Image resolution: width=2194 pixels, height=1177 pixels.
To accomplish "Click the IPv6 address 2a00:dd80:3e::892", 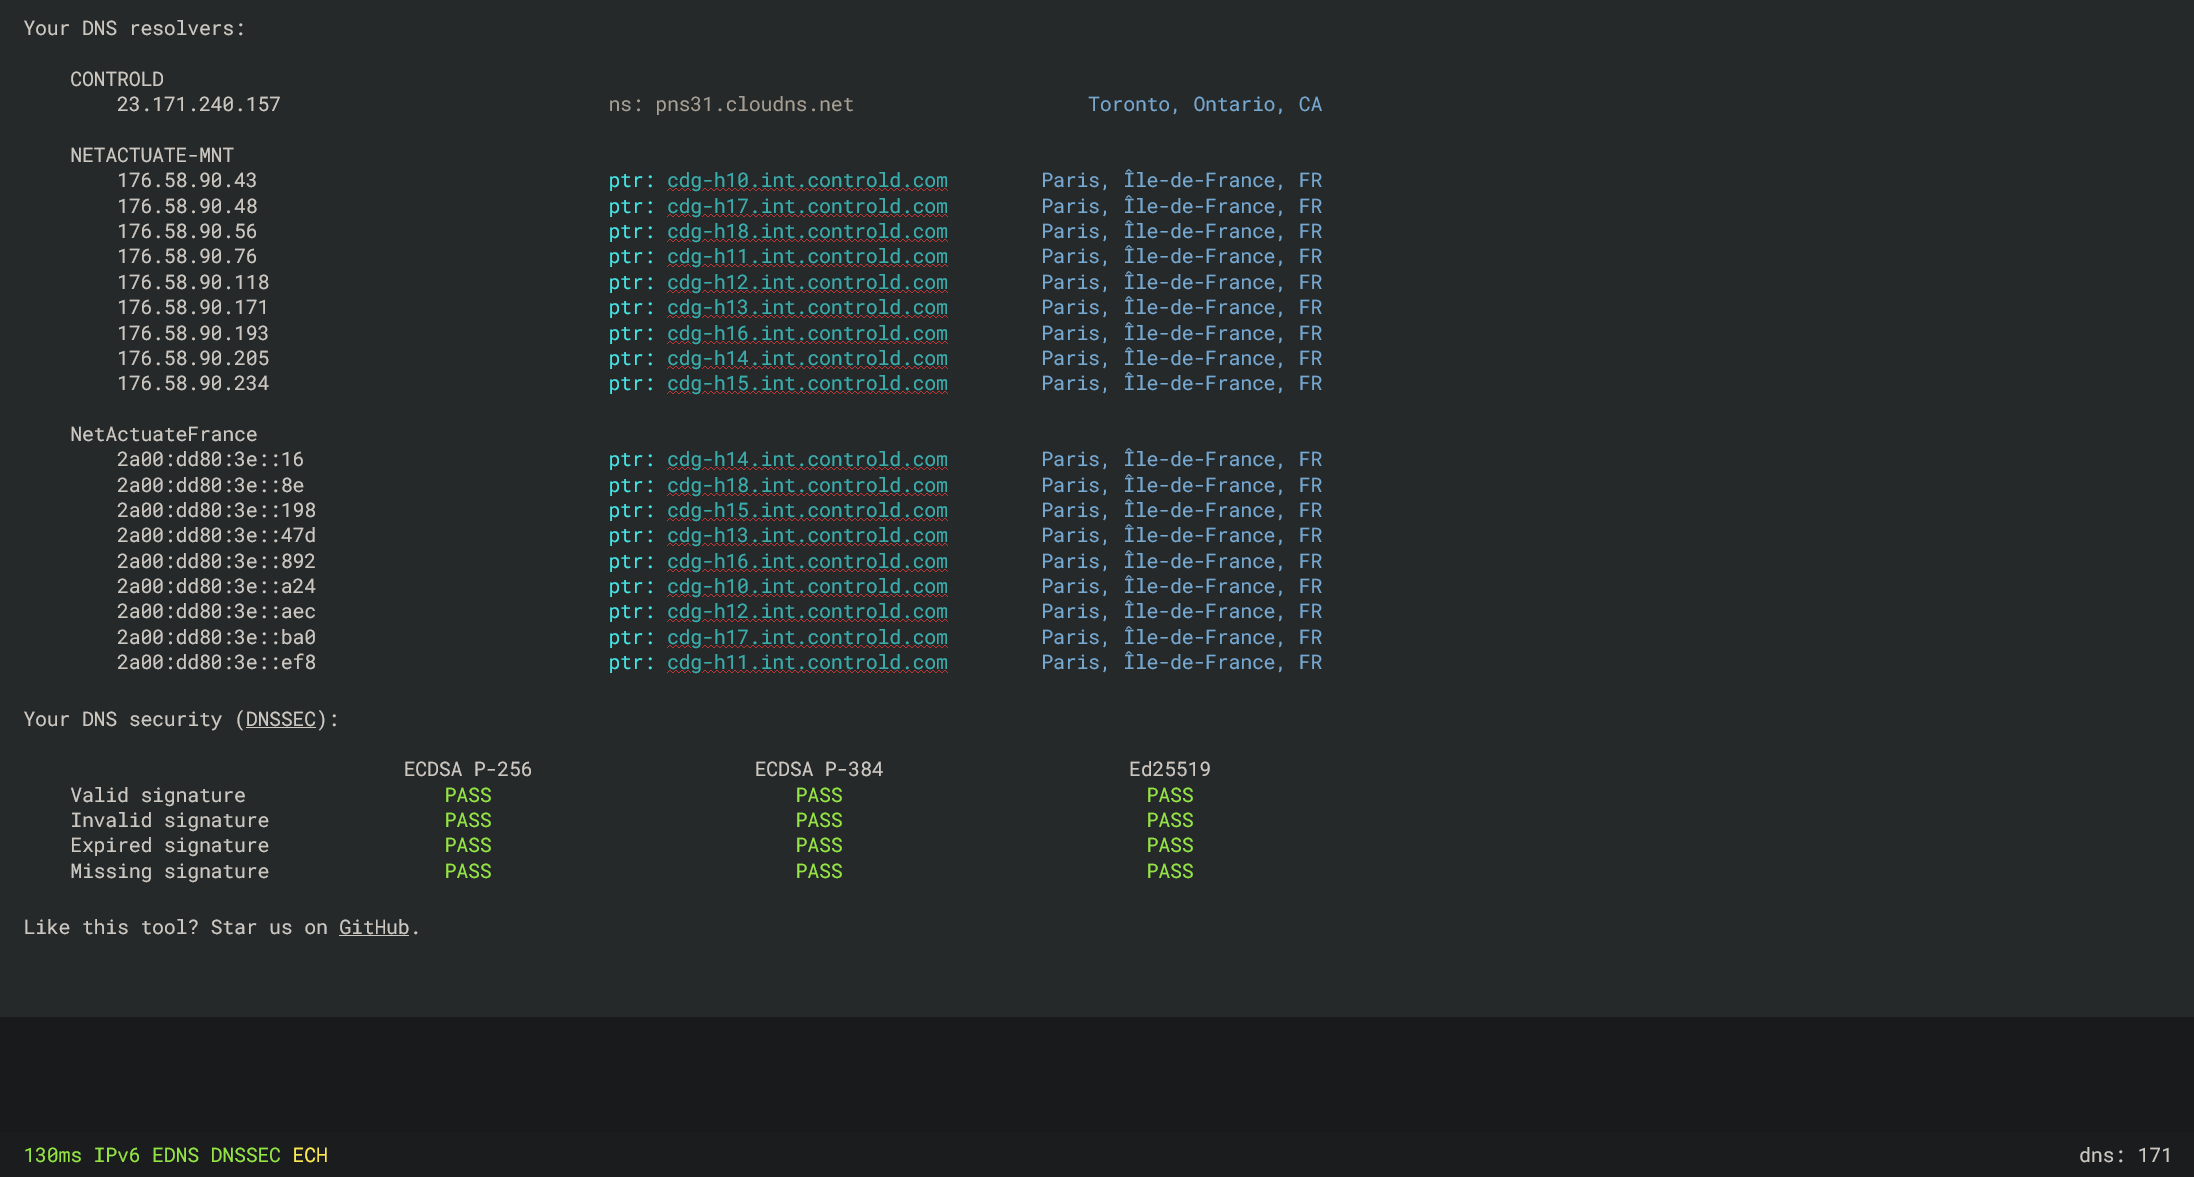I will pyautogui.click(x=216, y=561).
